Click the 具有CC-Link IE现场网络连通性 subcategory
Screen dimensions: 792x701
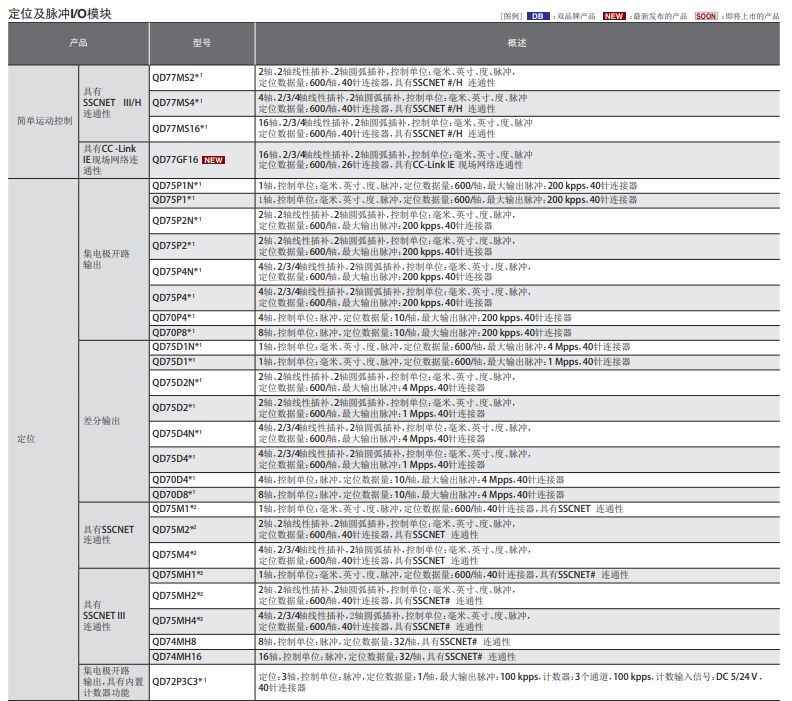tap(114, 160)
